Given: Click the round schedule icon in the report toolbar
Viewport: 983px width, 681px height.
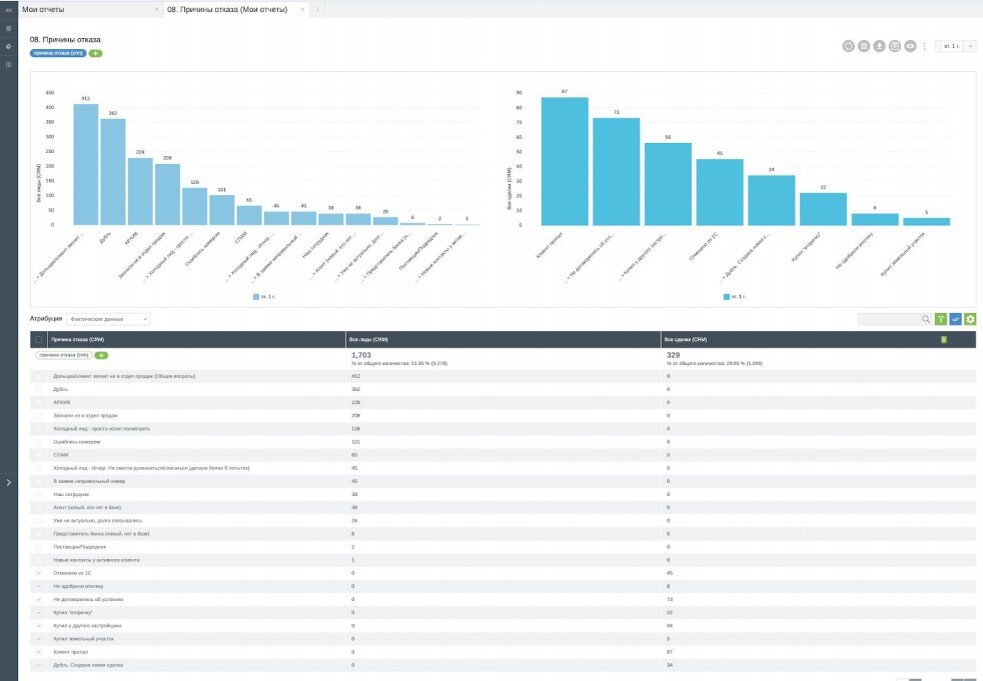Looking at the screenshot, I should point(895,46).
